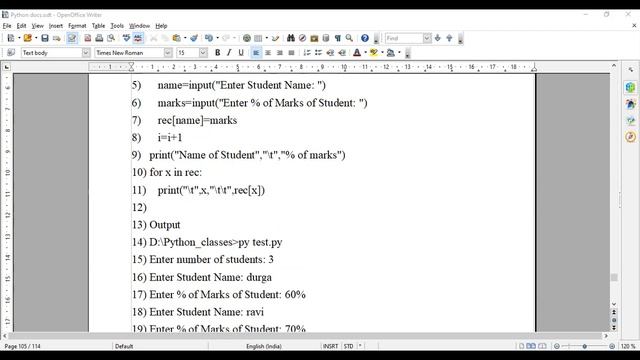Open the Undo history dropdown arrow
The height and width of the screenshot is (360, 640).
click(x=218, y=38)
